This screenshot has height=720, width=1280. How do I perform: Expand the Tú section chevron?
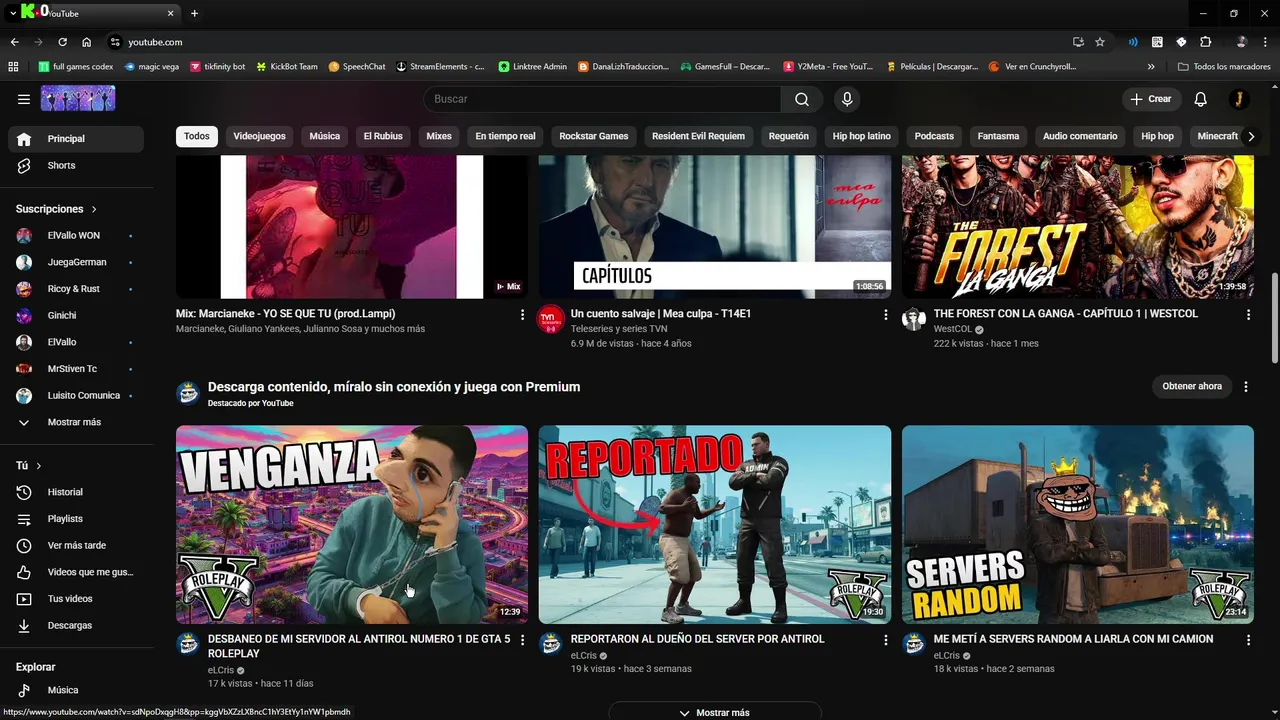(x=39, y=466)
